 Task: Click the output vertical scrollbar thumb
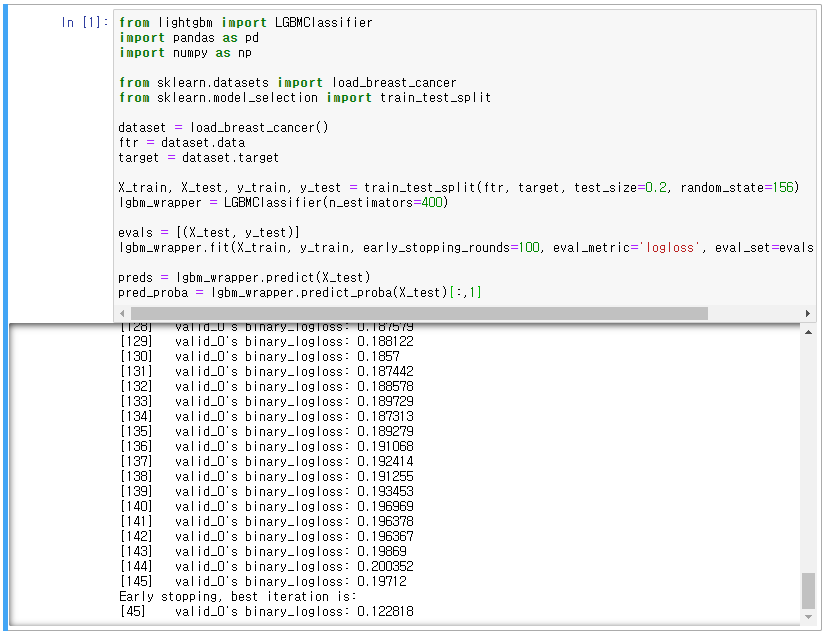[808, 591]
